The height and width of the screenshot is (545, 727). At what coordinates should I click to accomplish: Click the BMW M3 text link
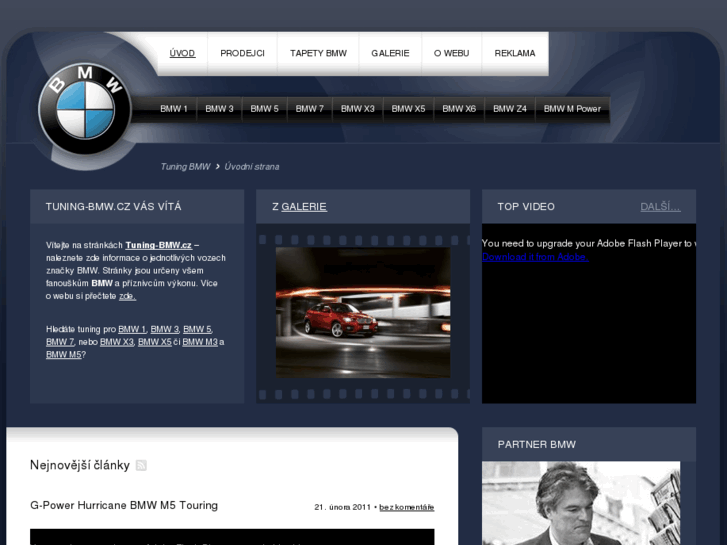click(x=200, y=342)
